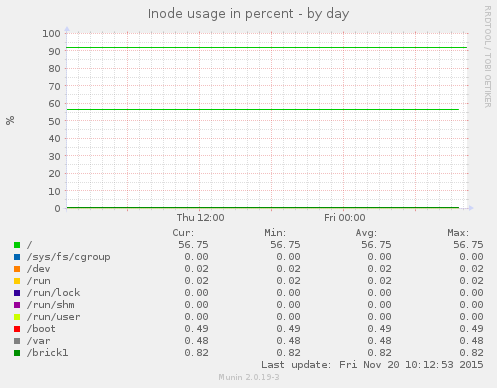The image size is (497, 388).
Task: Click the green line at 92 percent
Action: 267,48
